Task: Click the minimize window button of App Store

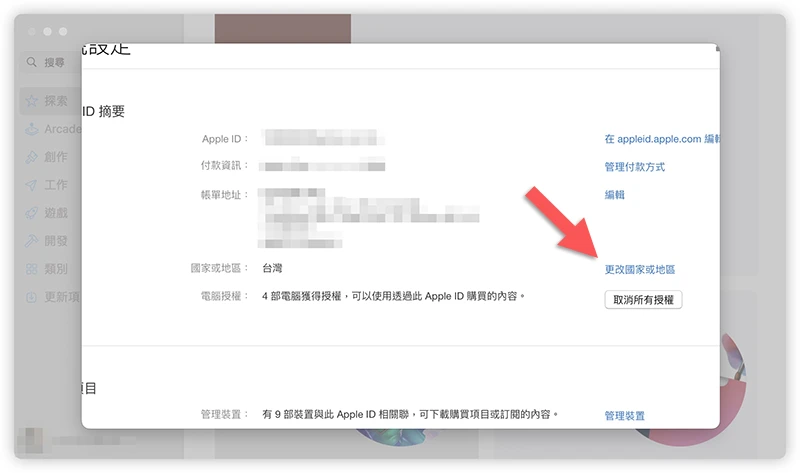Action: 47,32
